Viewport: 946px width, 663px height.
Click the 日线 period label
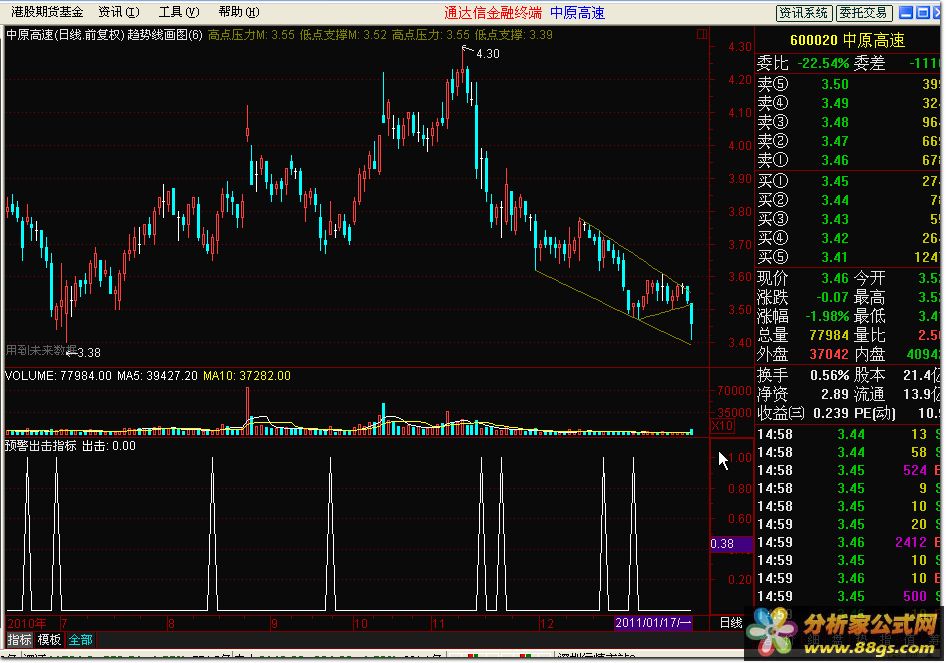click(731, 623)
